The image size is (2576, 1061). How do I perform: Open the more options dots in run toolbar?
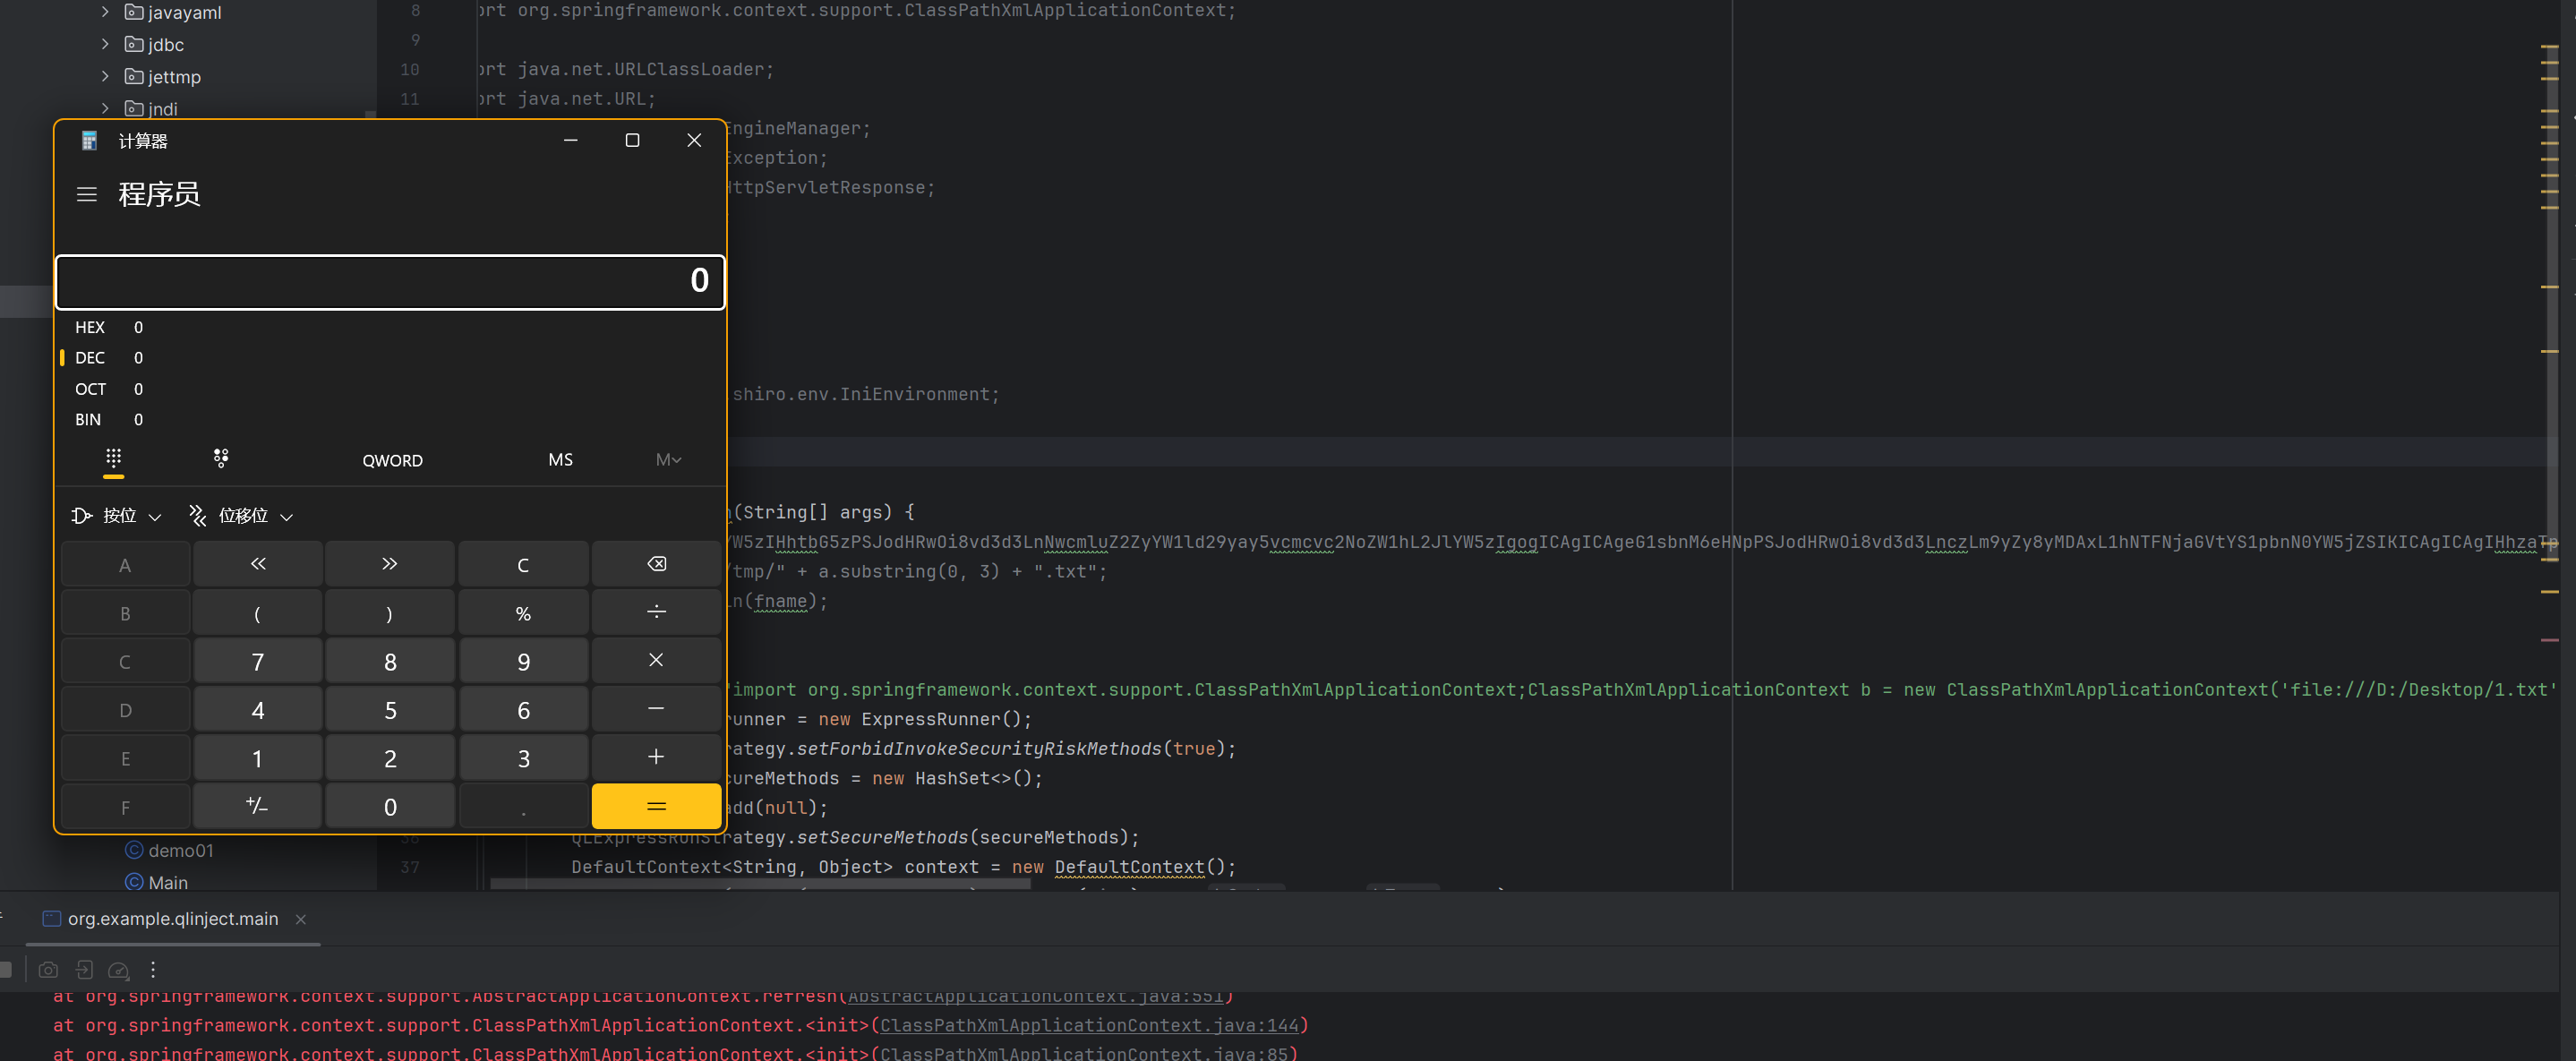click(153, 970)
